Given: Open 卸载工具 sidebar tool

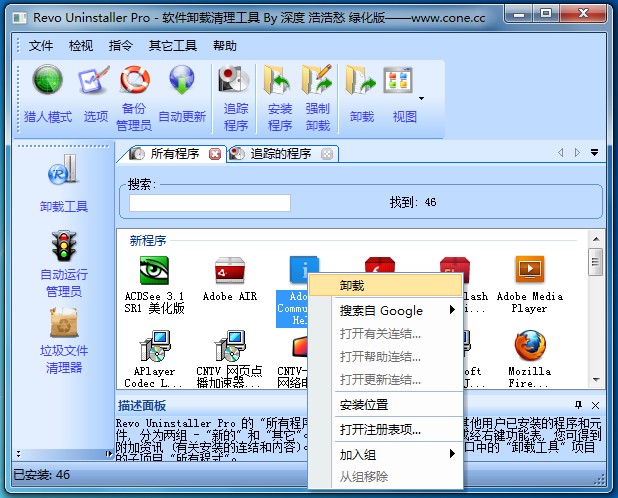Looking at the screenshot, I should click(x=63, y=170).
